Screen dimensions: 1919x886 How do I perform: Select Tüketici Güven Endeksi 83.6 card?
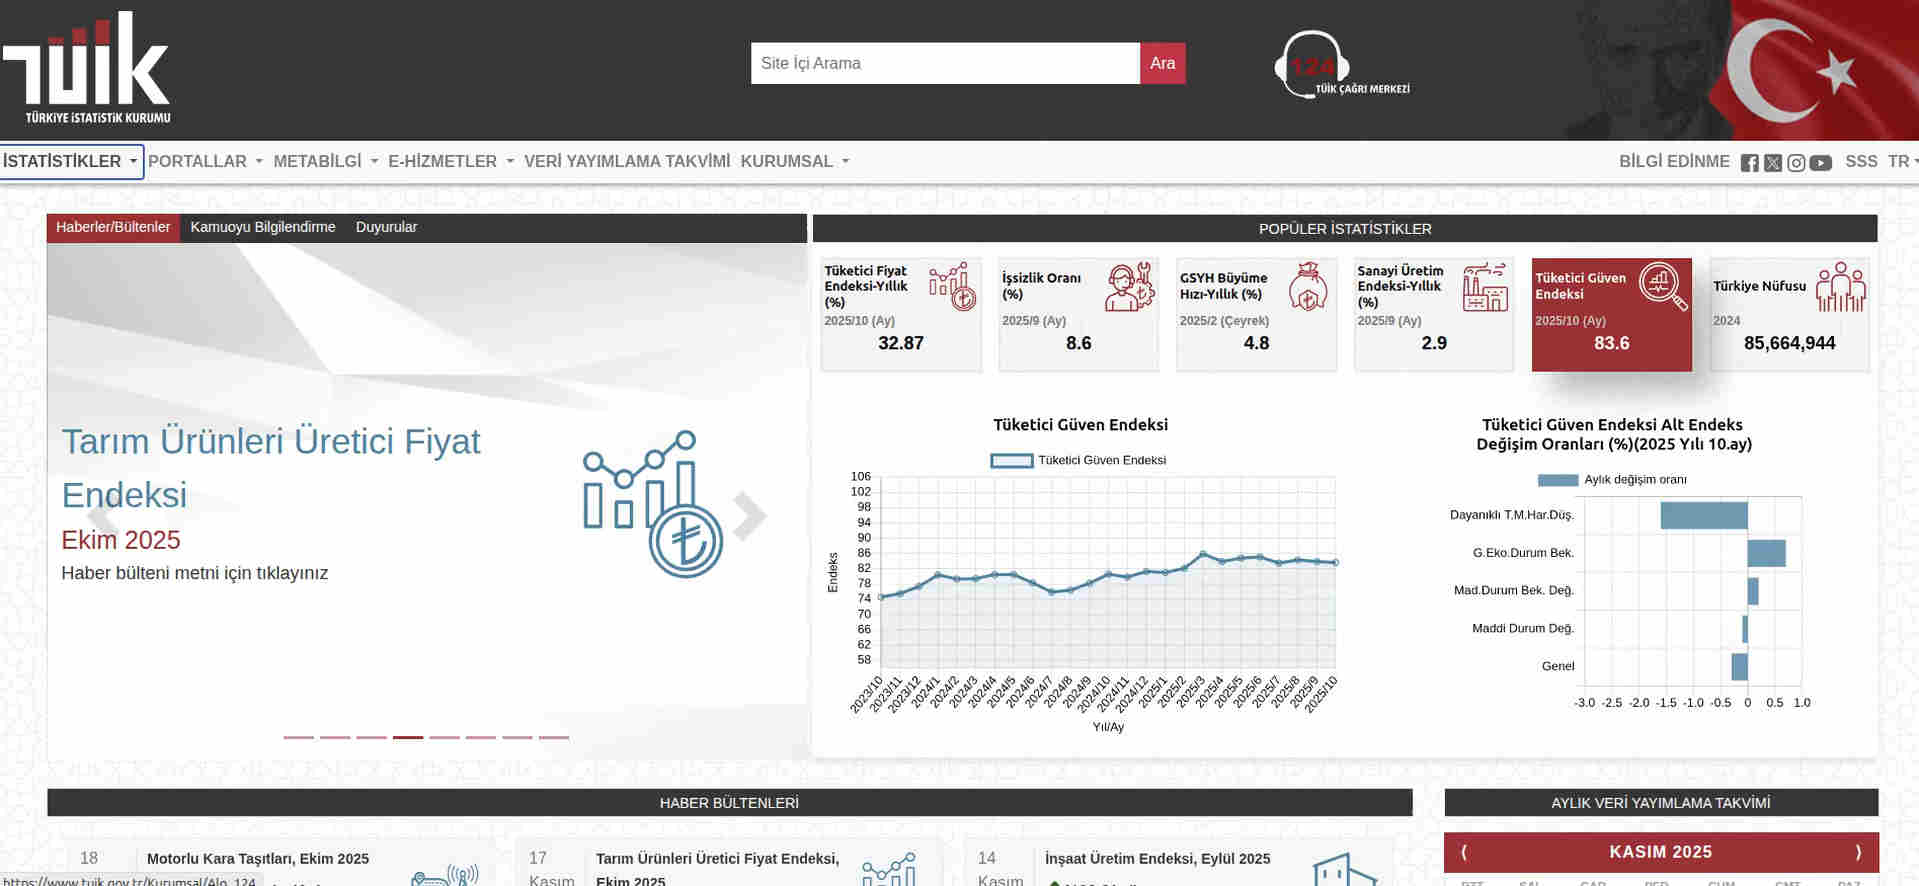click(1612, 315)
